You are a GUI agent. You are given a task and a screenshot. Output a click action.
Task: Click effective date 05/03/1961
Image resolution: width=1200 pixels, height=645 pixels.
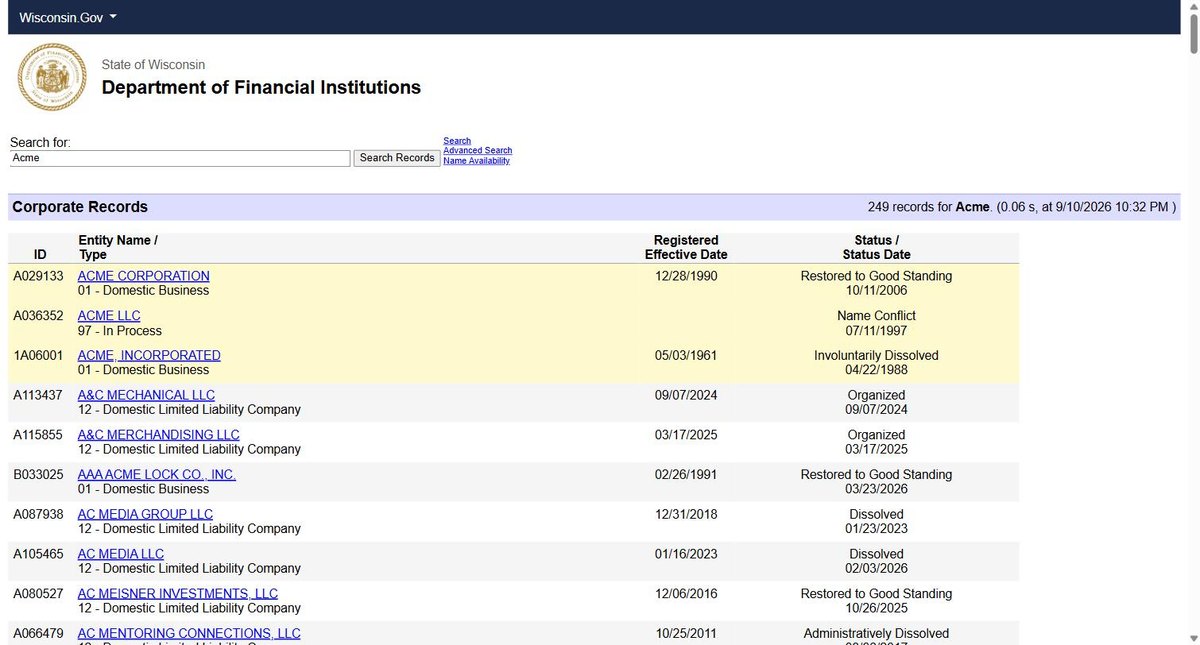point(686,356)
